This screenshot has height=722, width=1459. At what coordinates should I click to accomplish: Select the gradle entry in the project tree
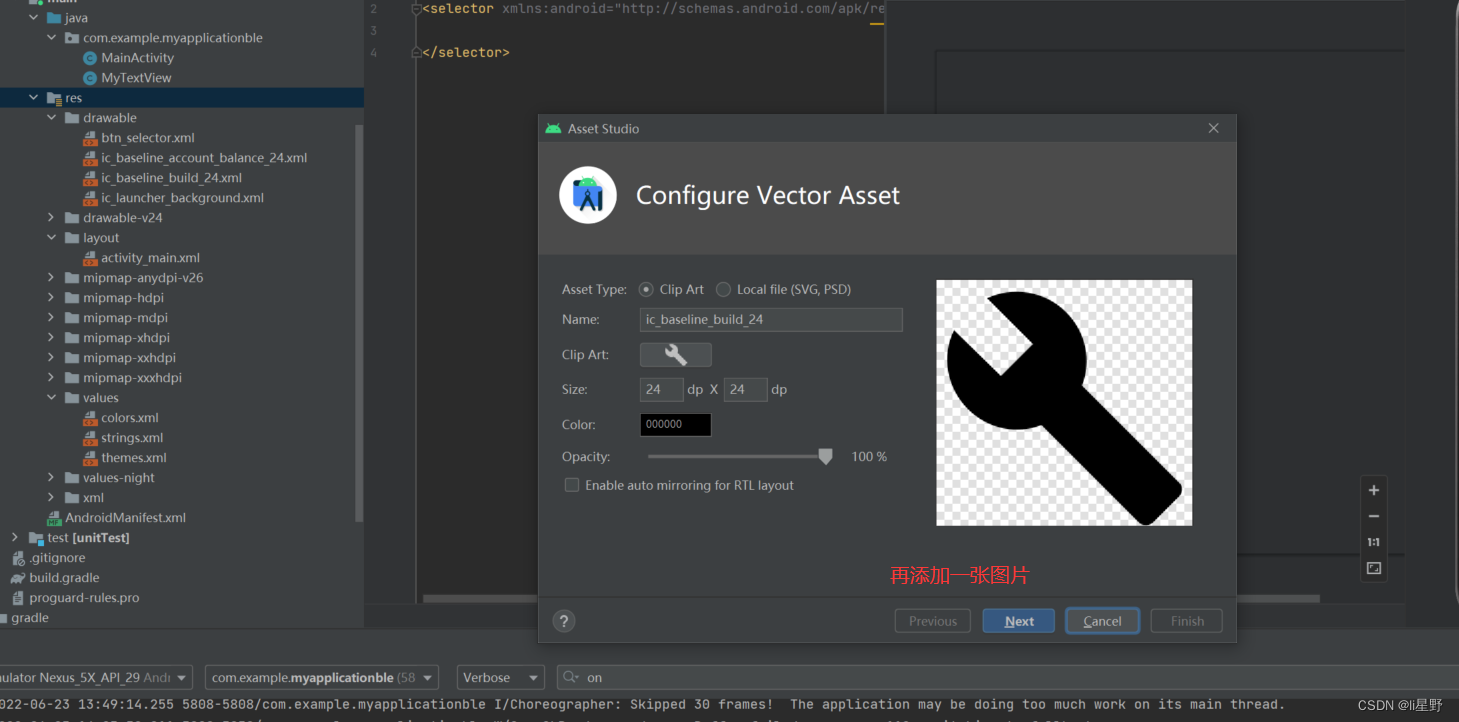[30, 618]
